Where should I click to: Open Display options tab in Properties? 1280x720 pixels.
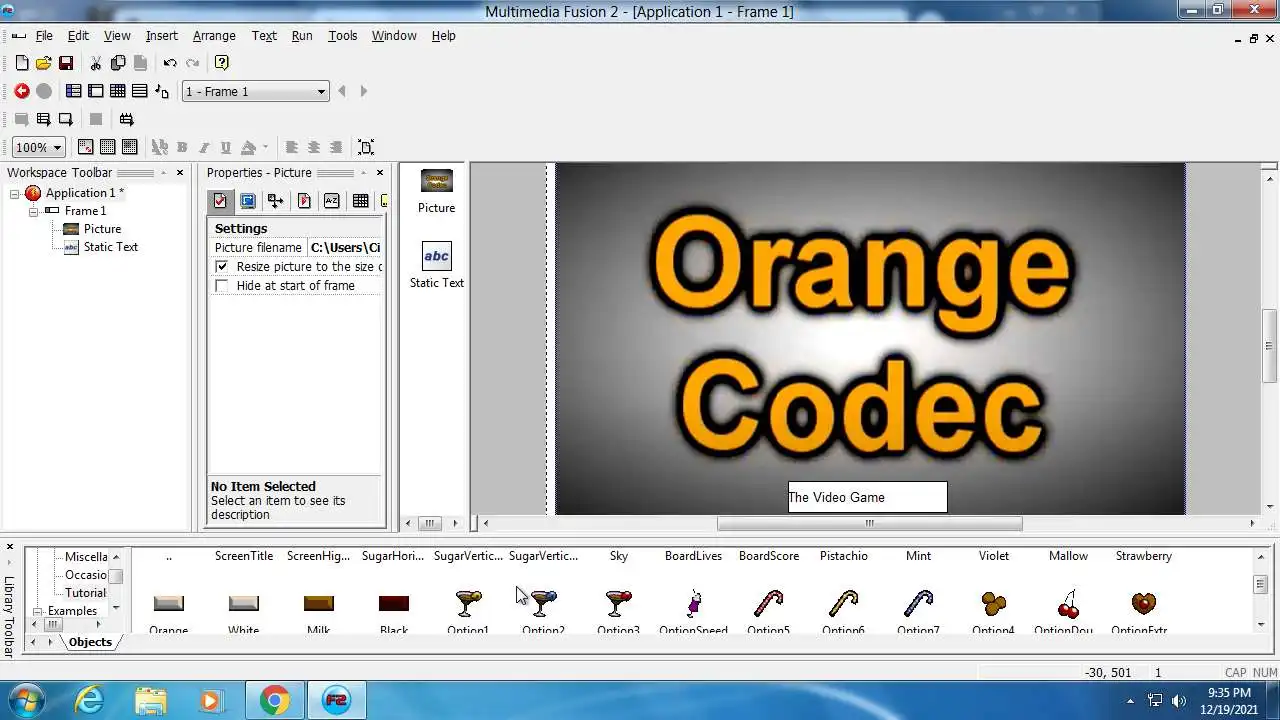click(x=248, y=201)
